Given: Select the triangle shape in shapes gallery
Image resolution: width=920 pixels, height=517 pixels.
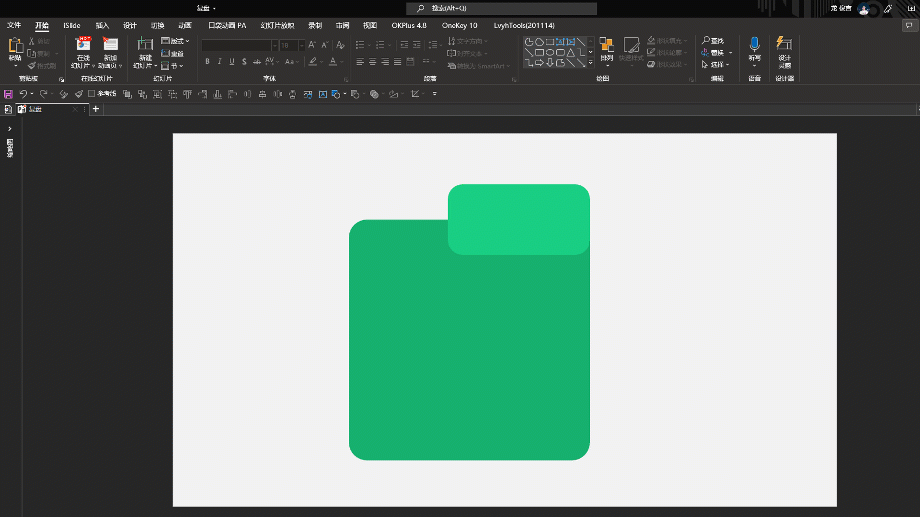Looking at the screenshot, I should coord(570,53).
